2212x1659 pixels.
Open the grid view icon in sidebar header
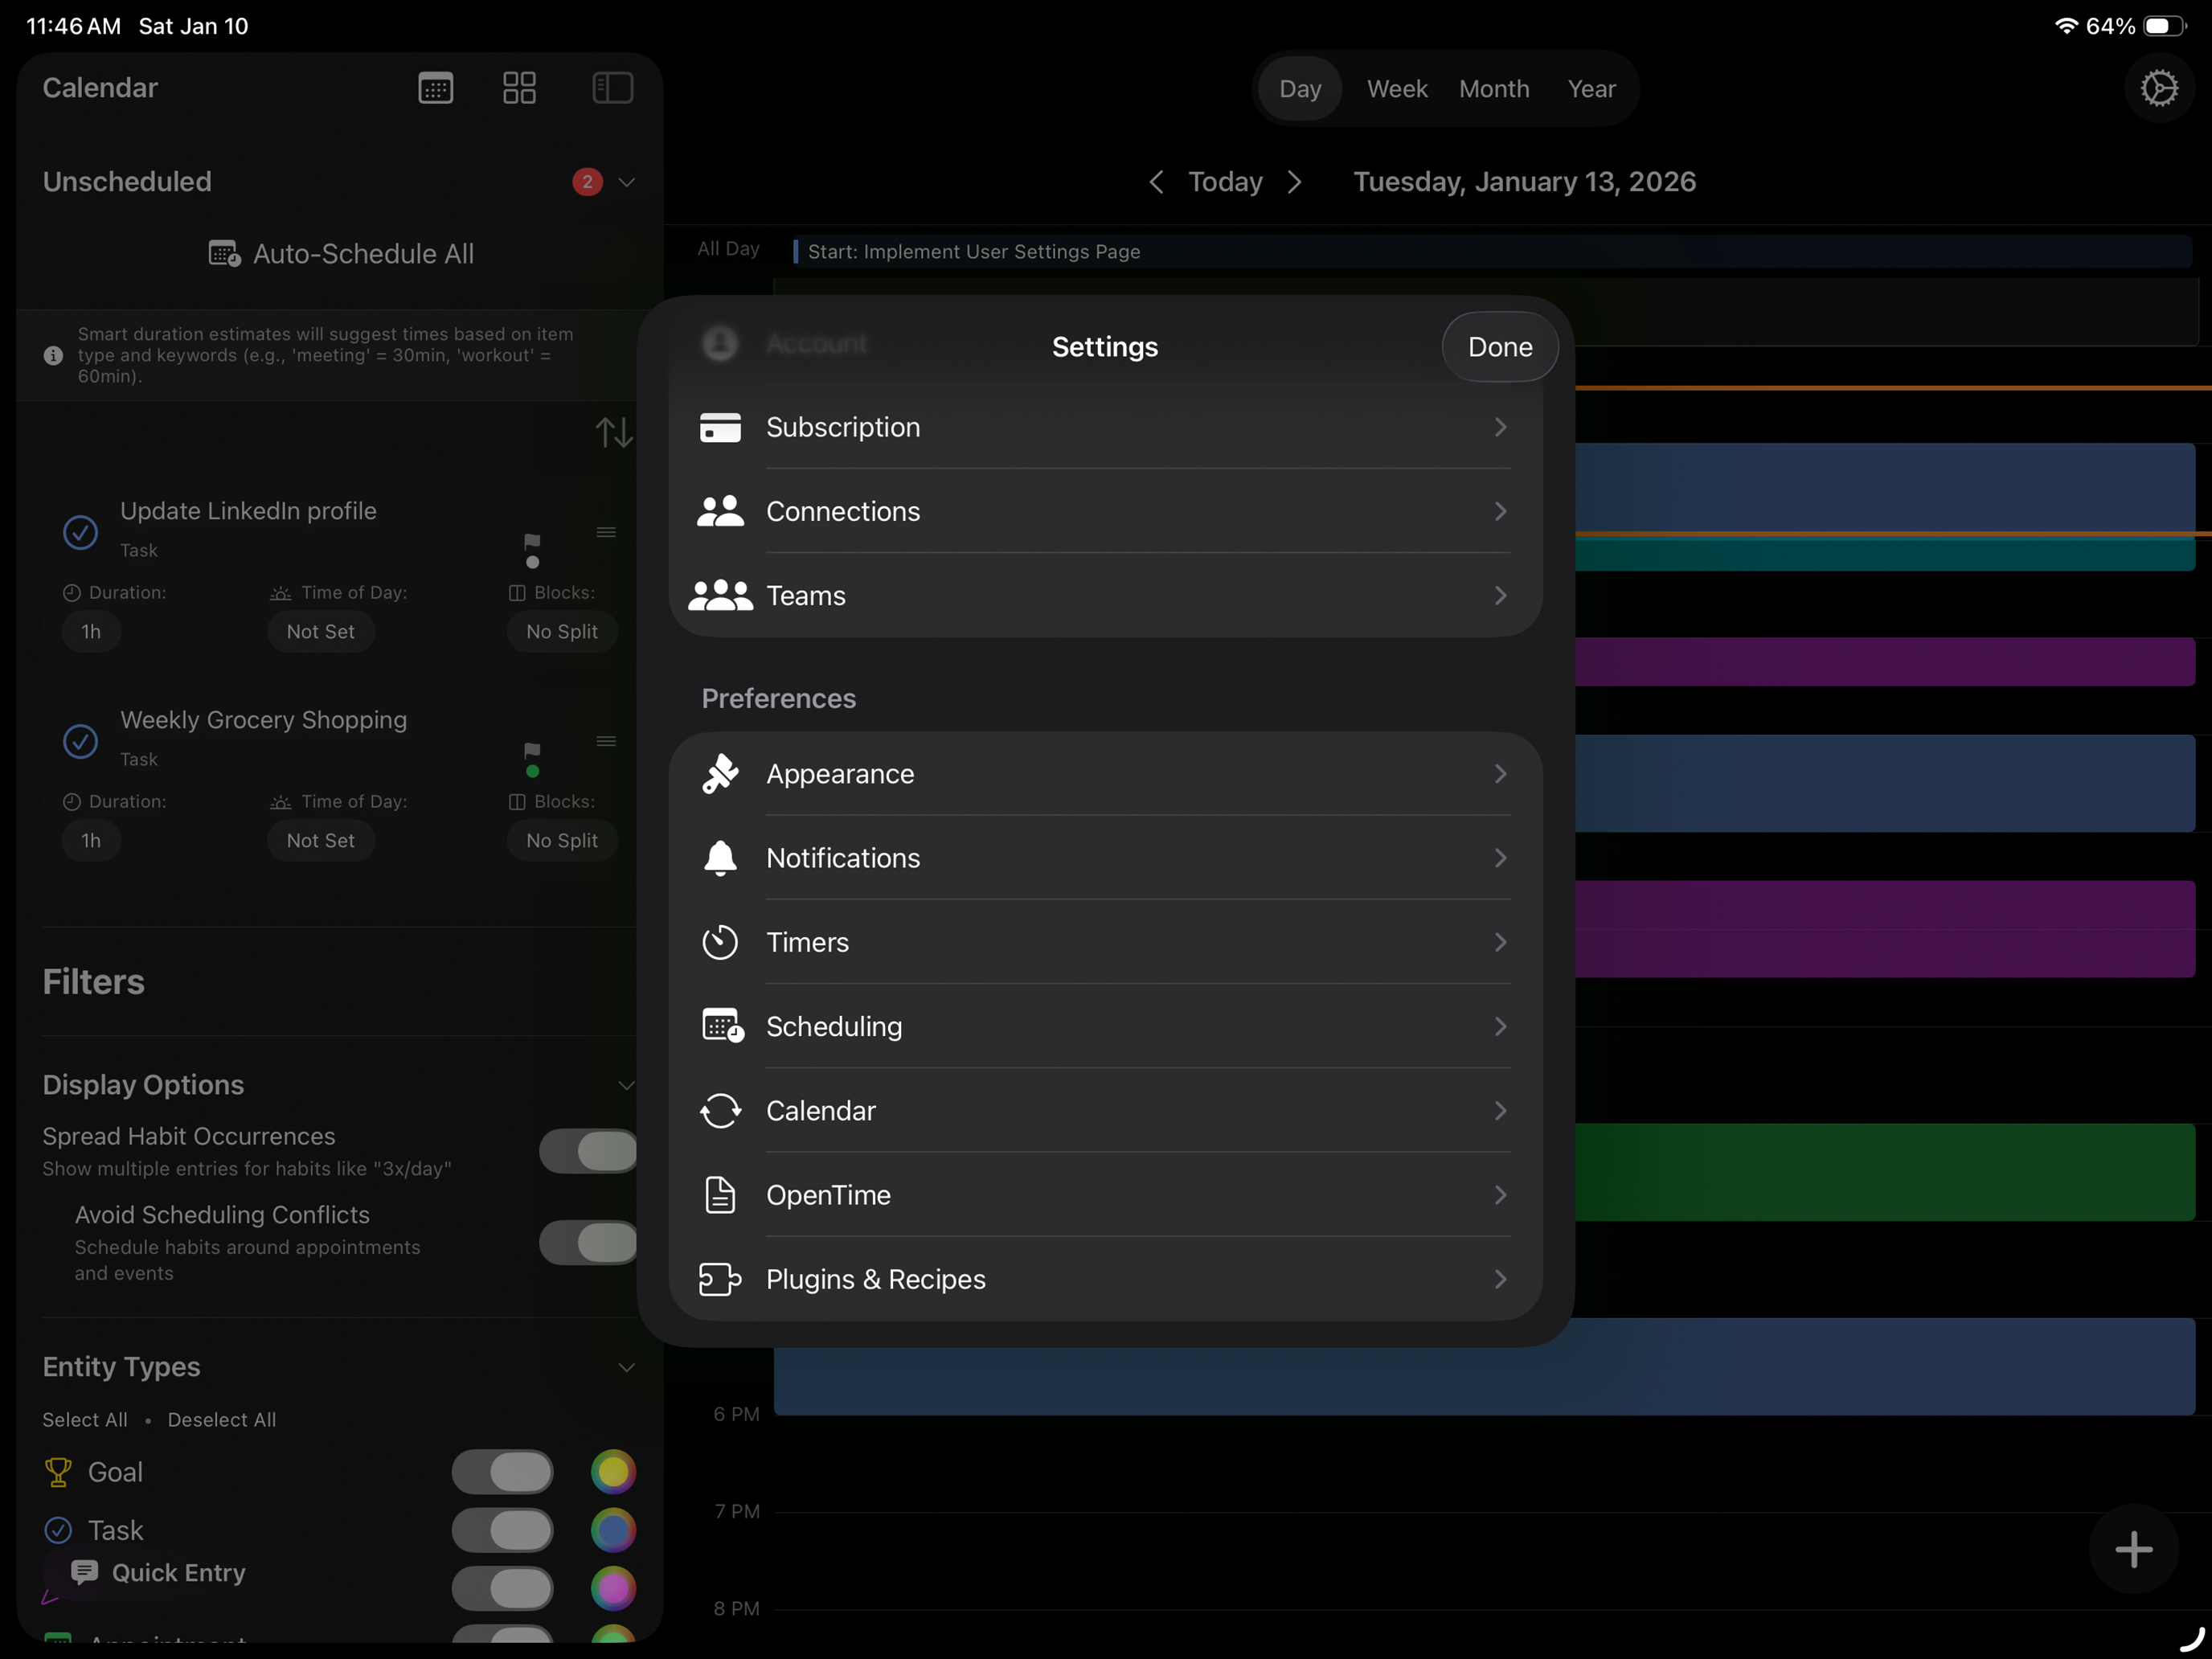[519, 88]
